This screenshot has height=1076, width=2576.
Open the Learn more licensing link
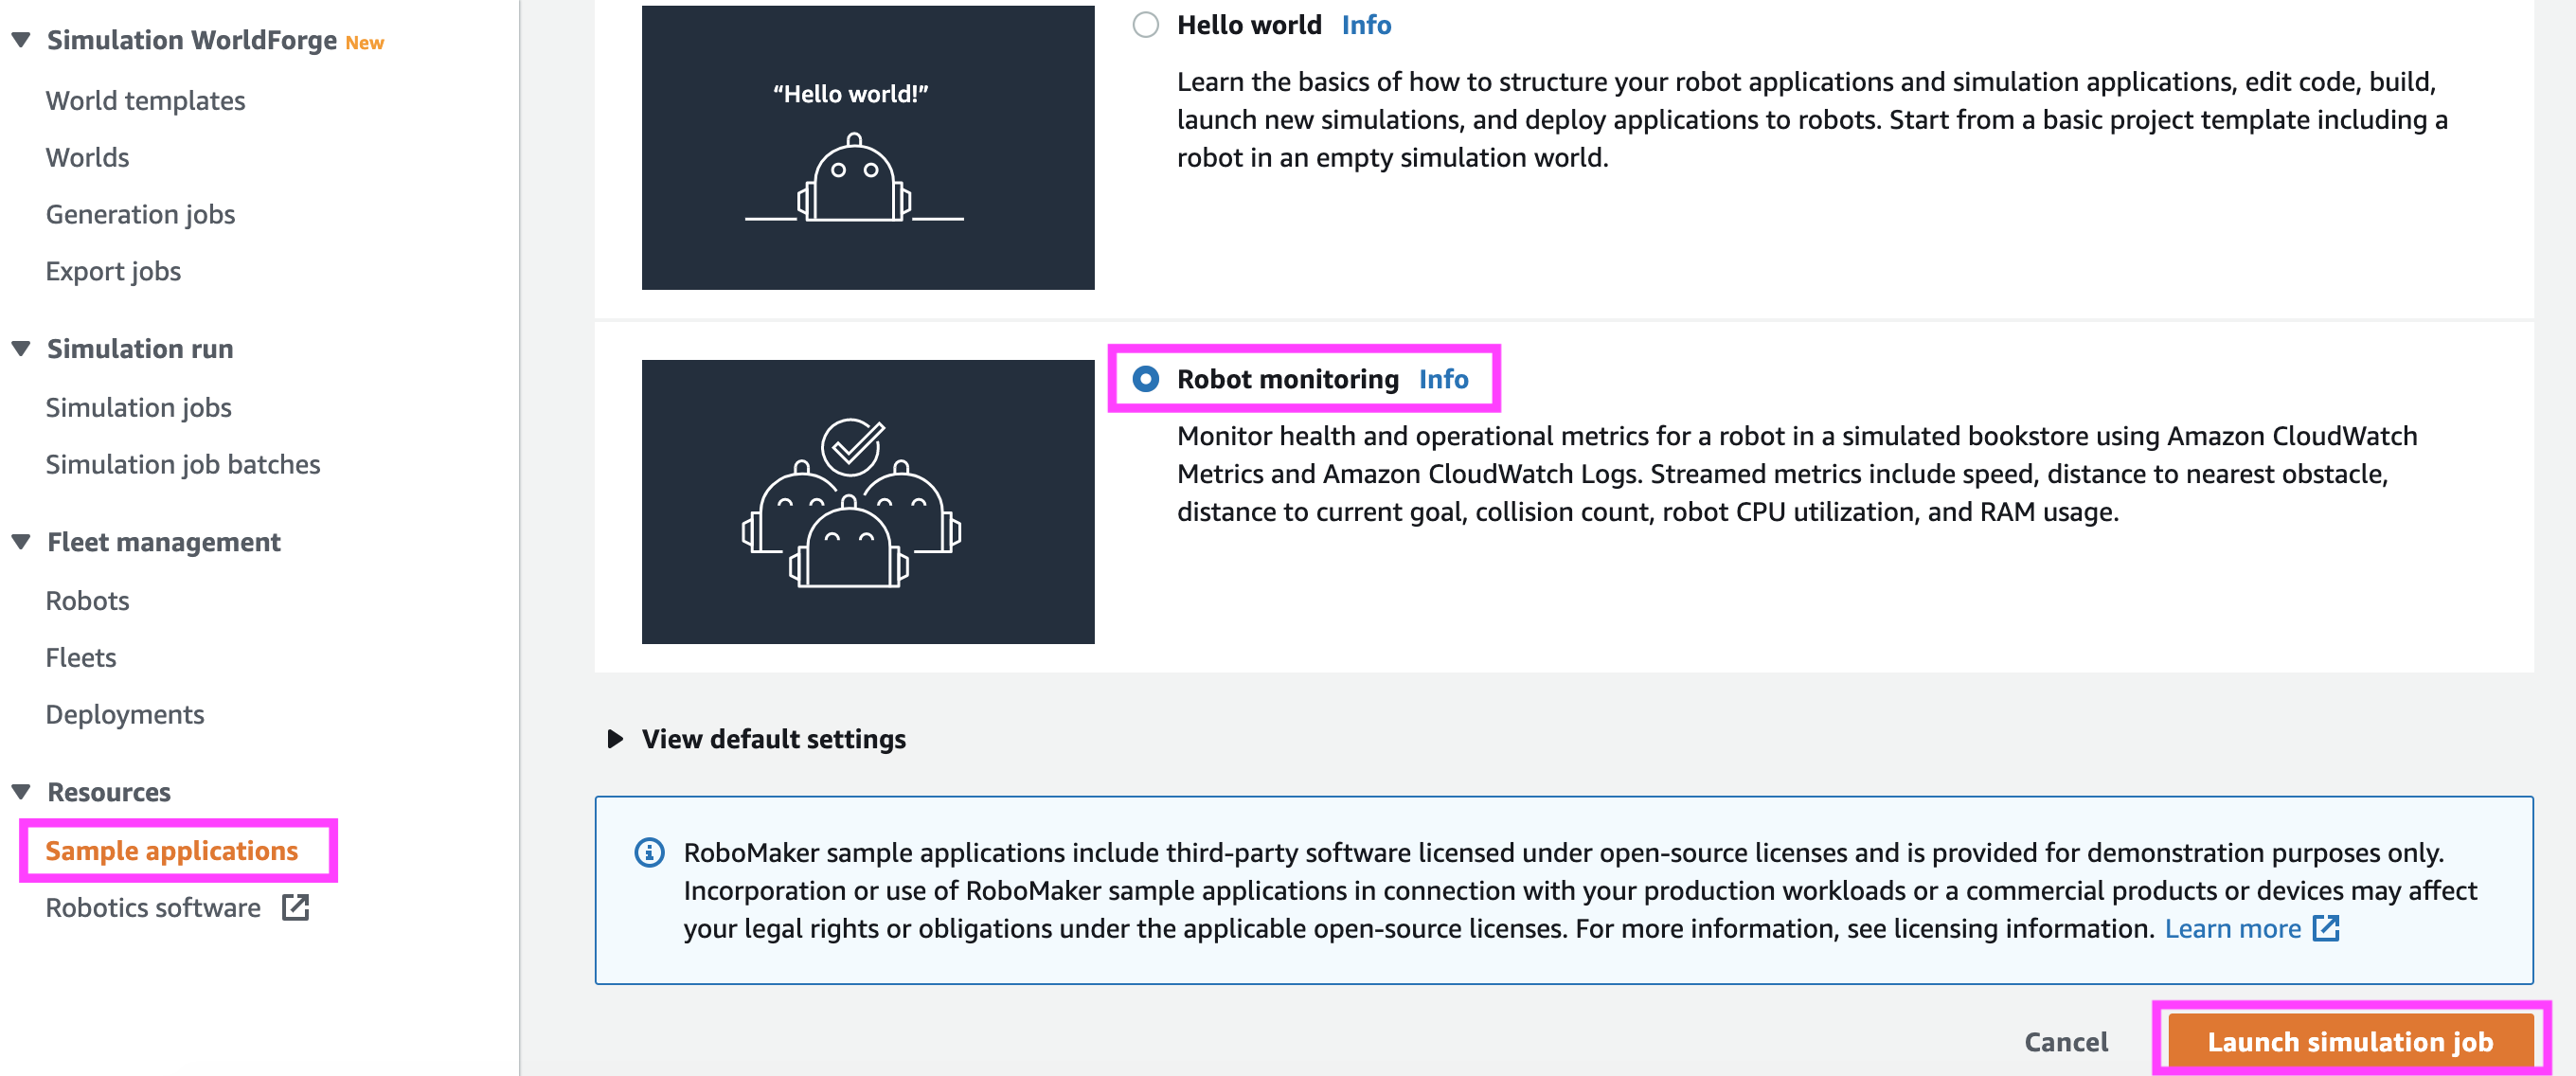(x=2232, y=928)
